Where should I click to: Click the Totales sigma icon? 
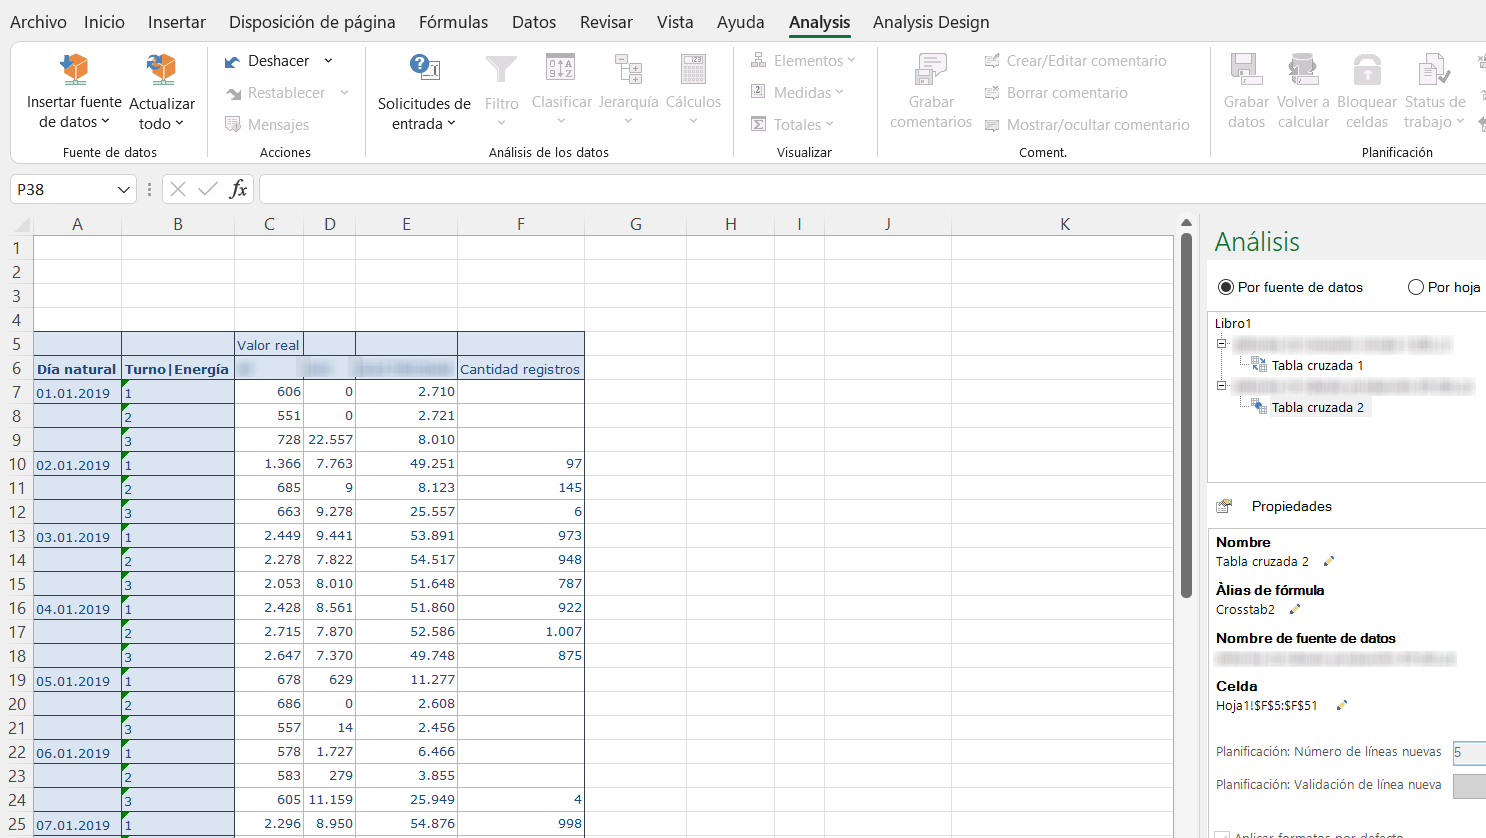click(x=759, y=125)
